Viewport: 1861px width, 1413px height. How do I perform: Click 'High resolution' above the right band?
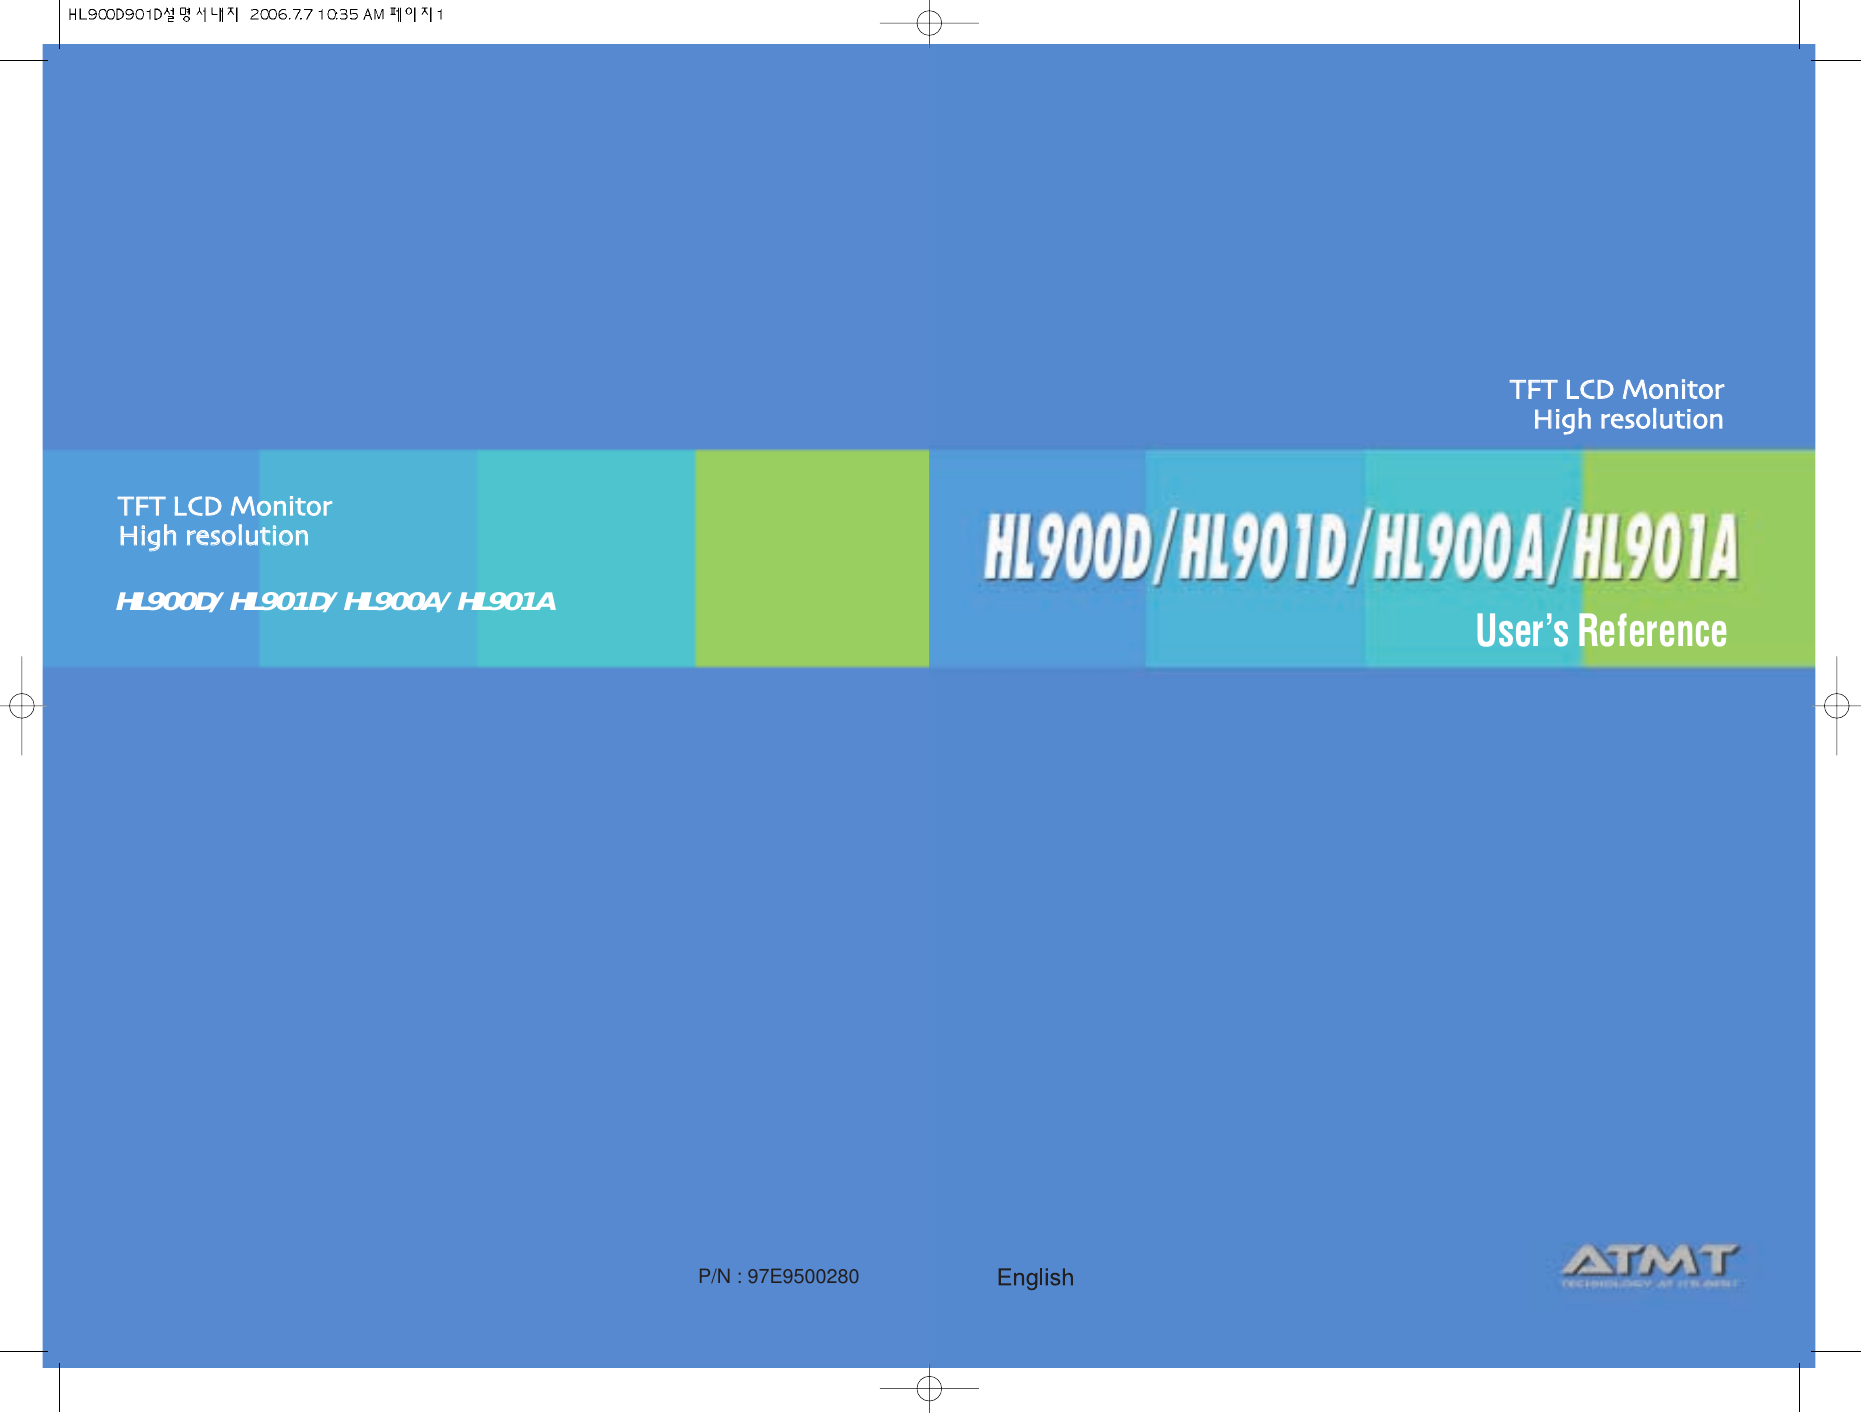click(1628, 419)
